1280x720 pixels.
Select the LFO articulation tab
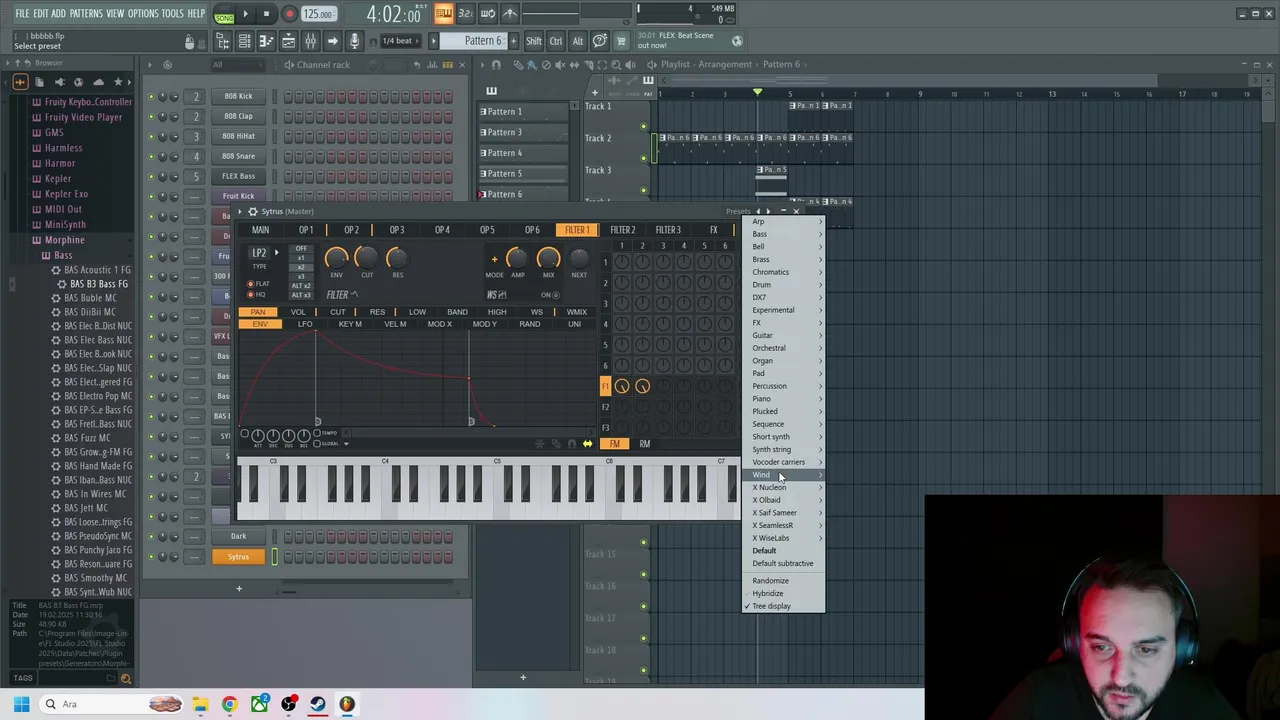click(x=305, y=325)
